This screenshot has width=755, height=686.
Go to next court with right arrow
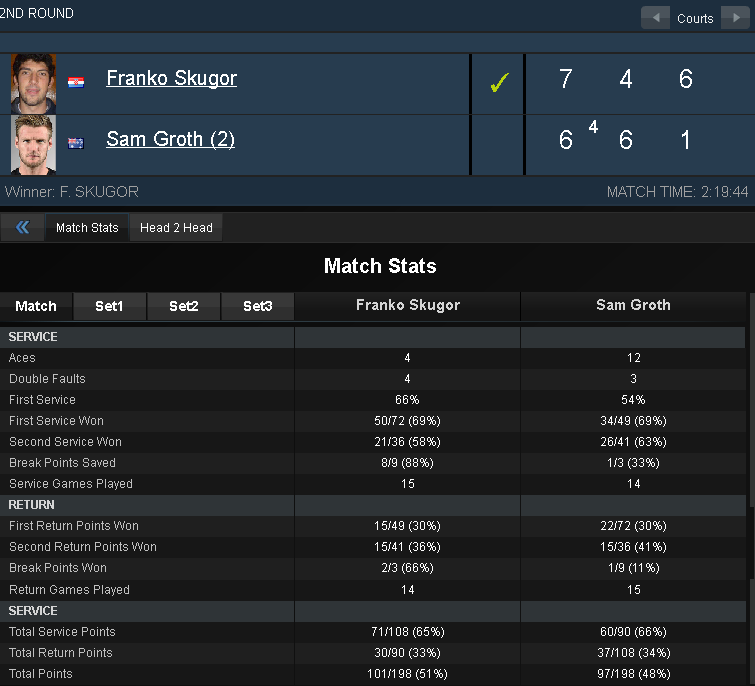pyautogui.click(x=735, y=18)
